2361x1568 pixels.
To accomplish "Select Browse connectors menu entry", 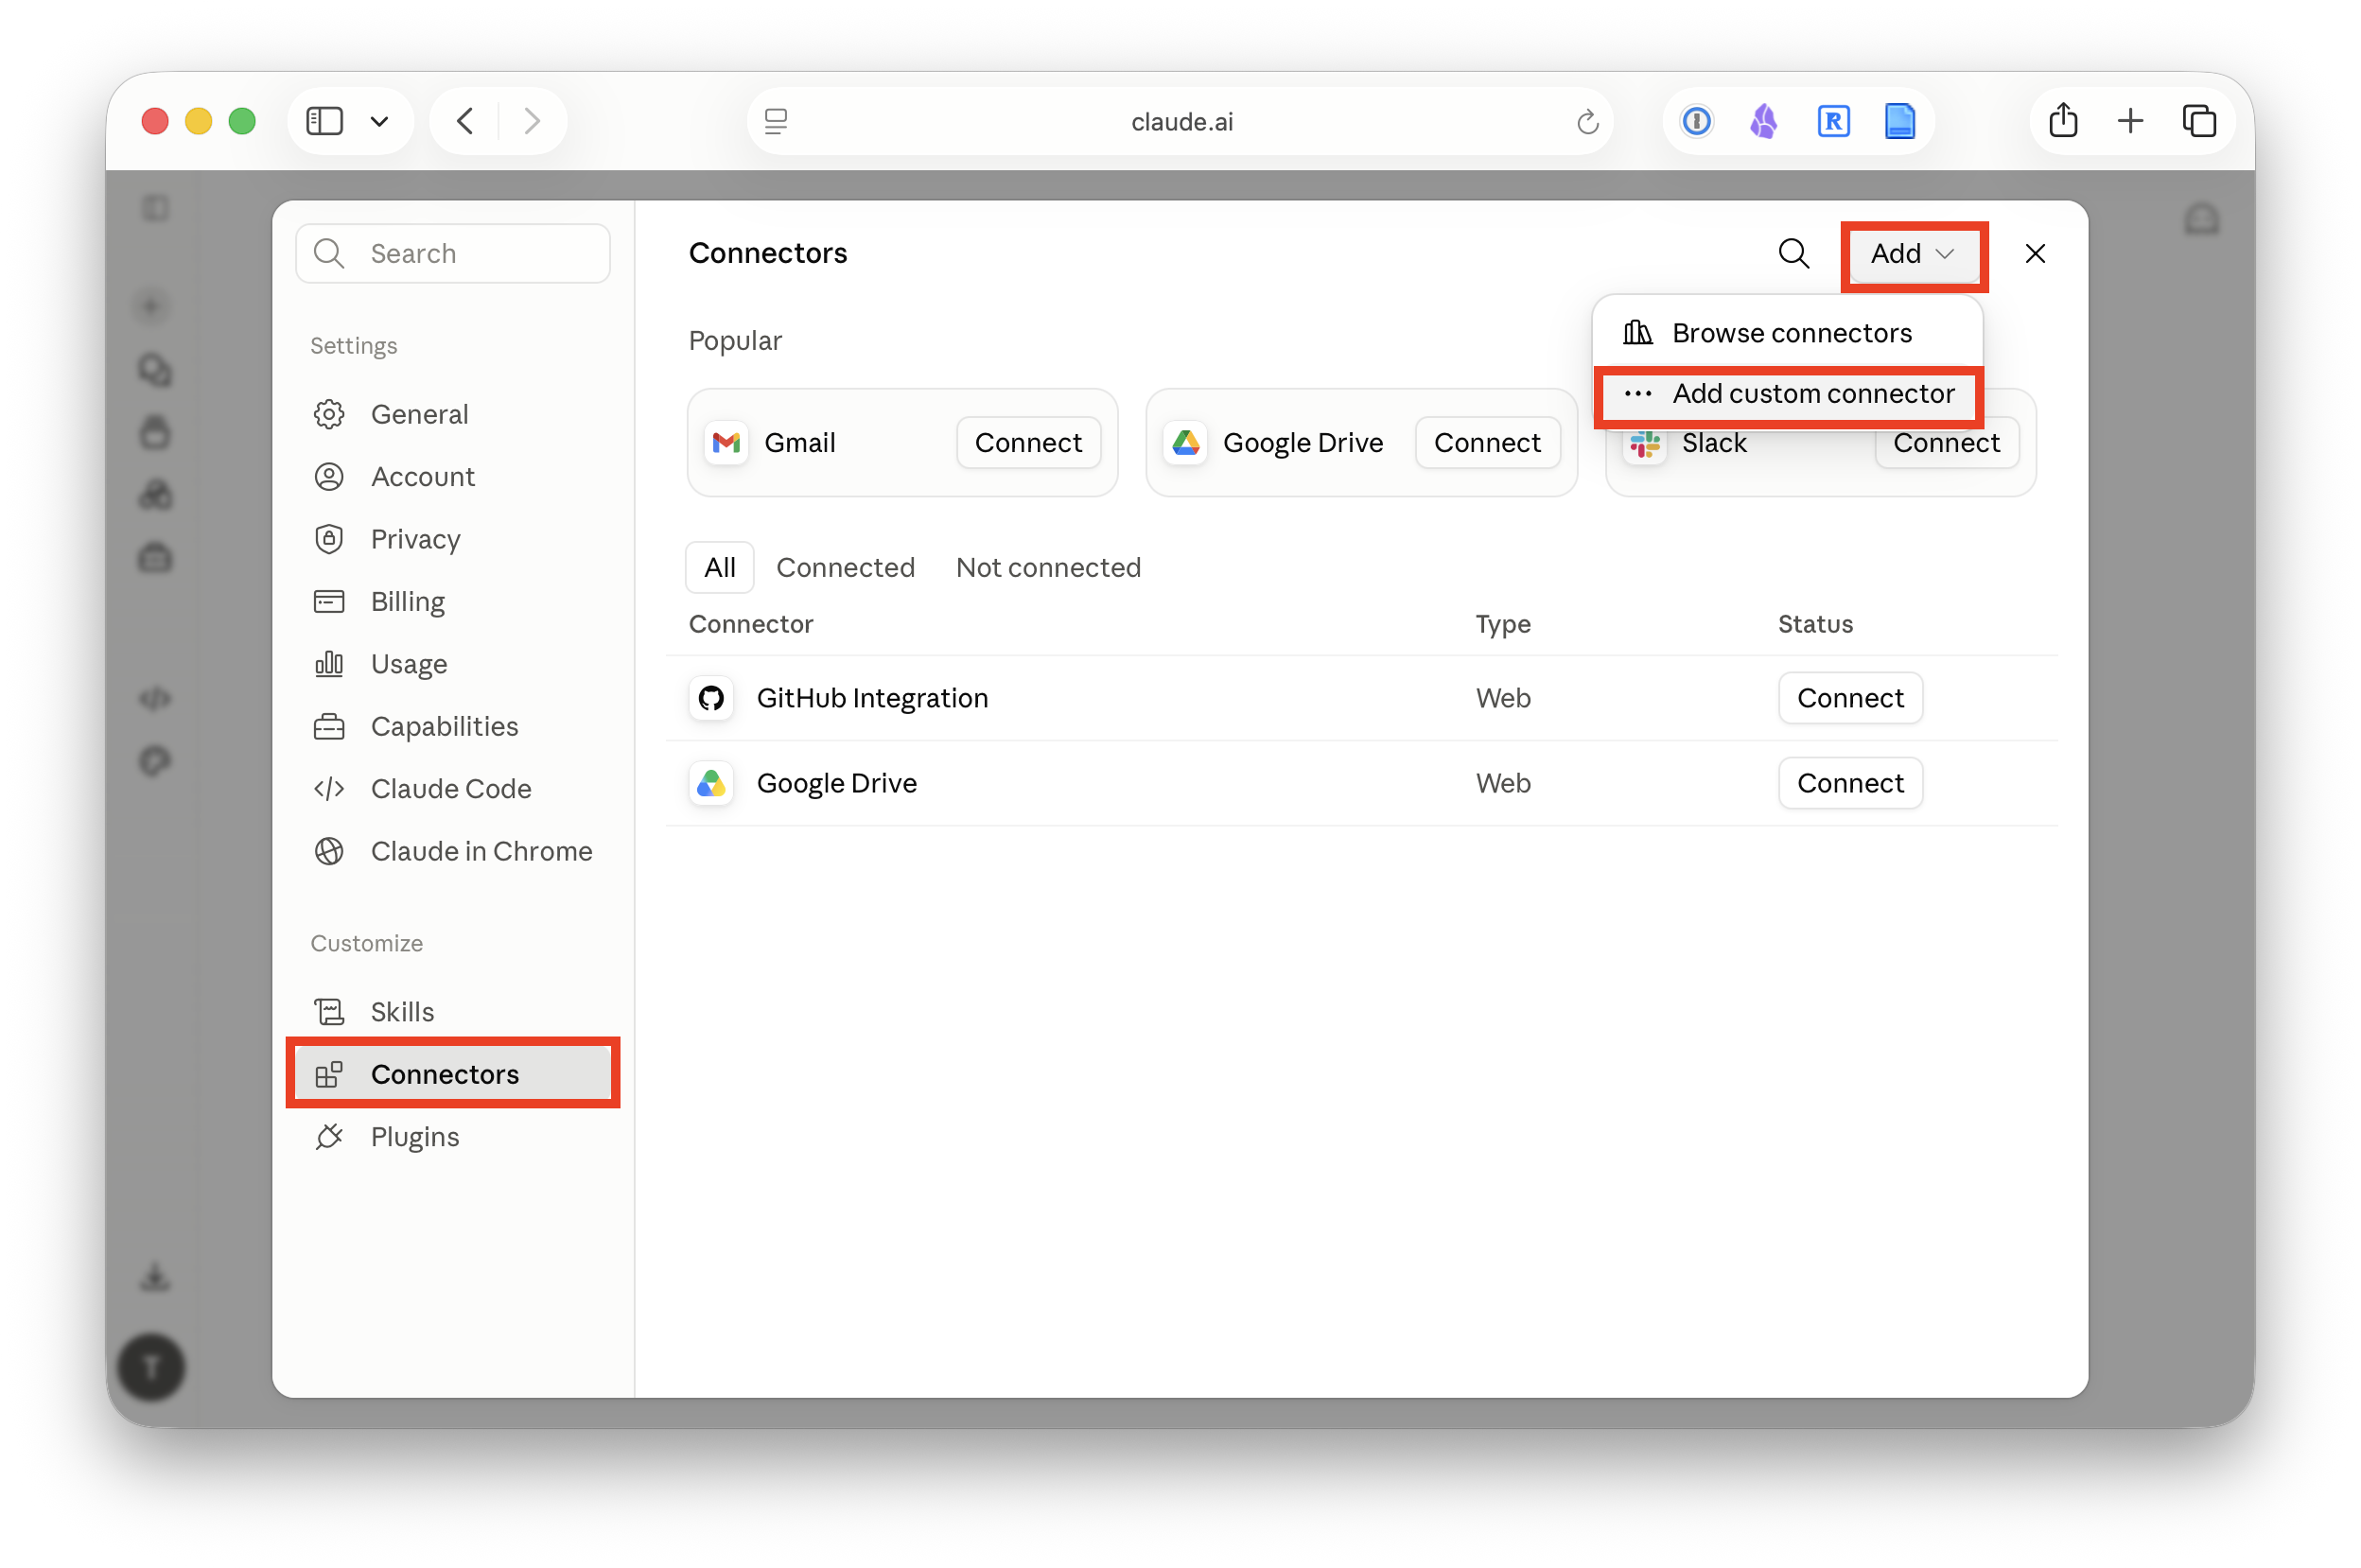I will pyautogui.click(x=1787, y=333).
